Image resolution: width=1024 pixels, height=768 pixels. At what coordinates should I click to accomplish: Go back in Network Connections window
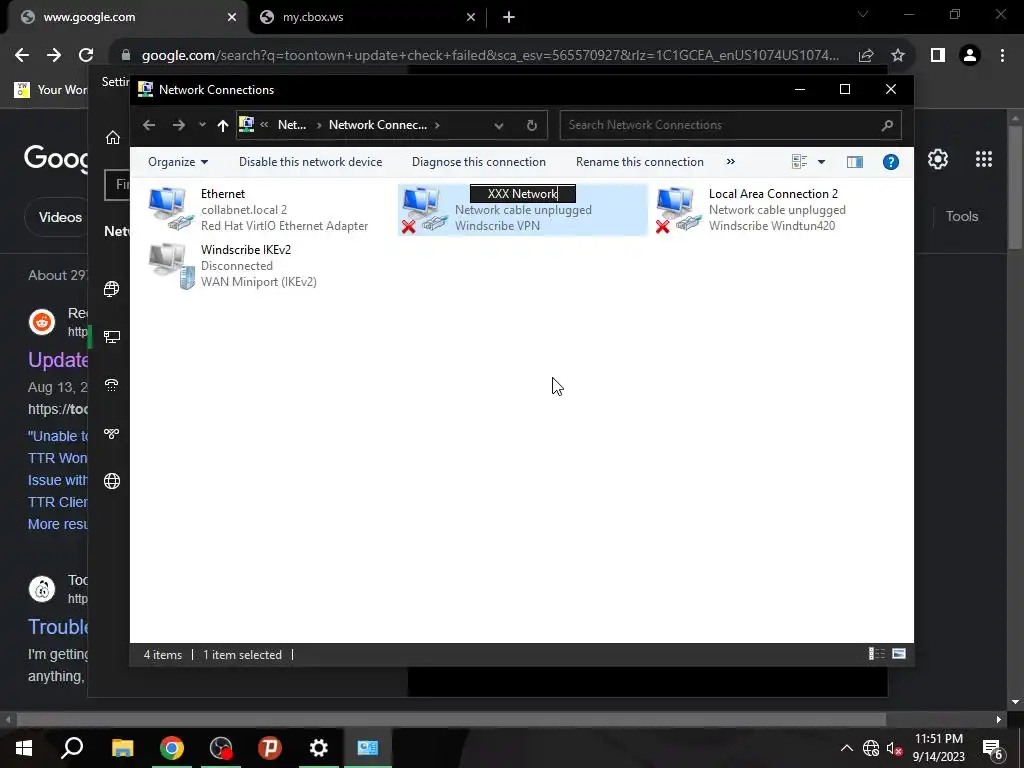pos(149,125)
